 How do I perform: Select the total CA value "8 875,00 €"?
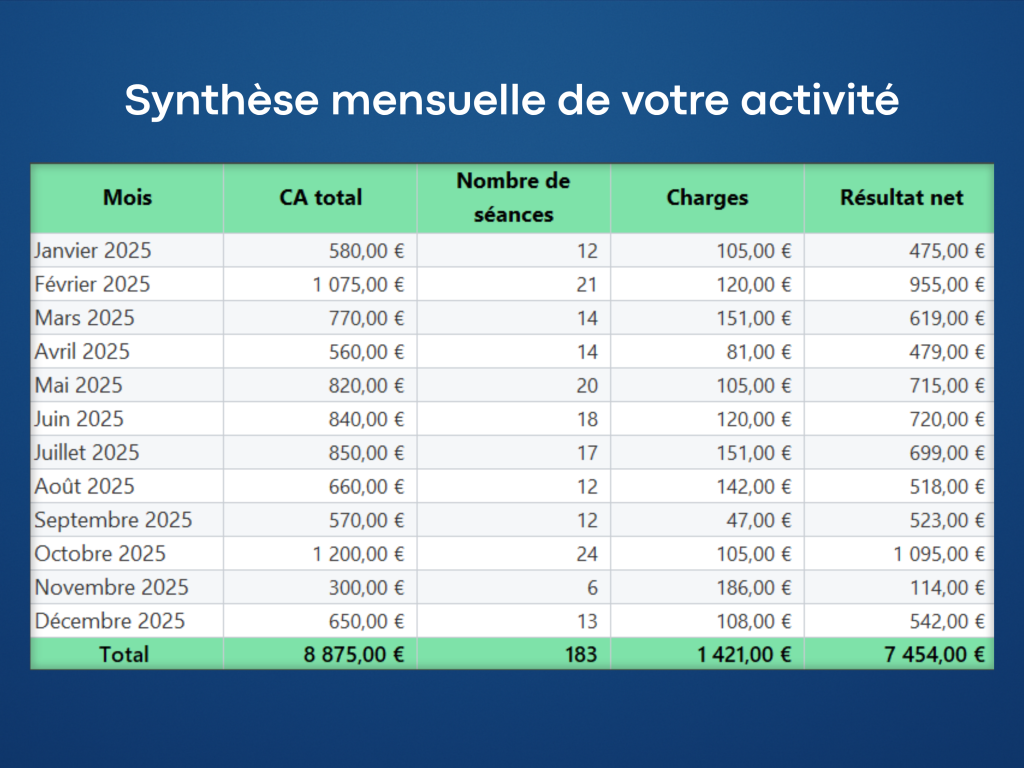click(x=353, y=654)
